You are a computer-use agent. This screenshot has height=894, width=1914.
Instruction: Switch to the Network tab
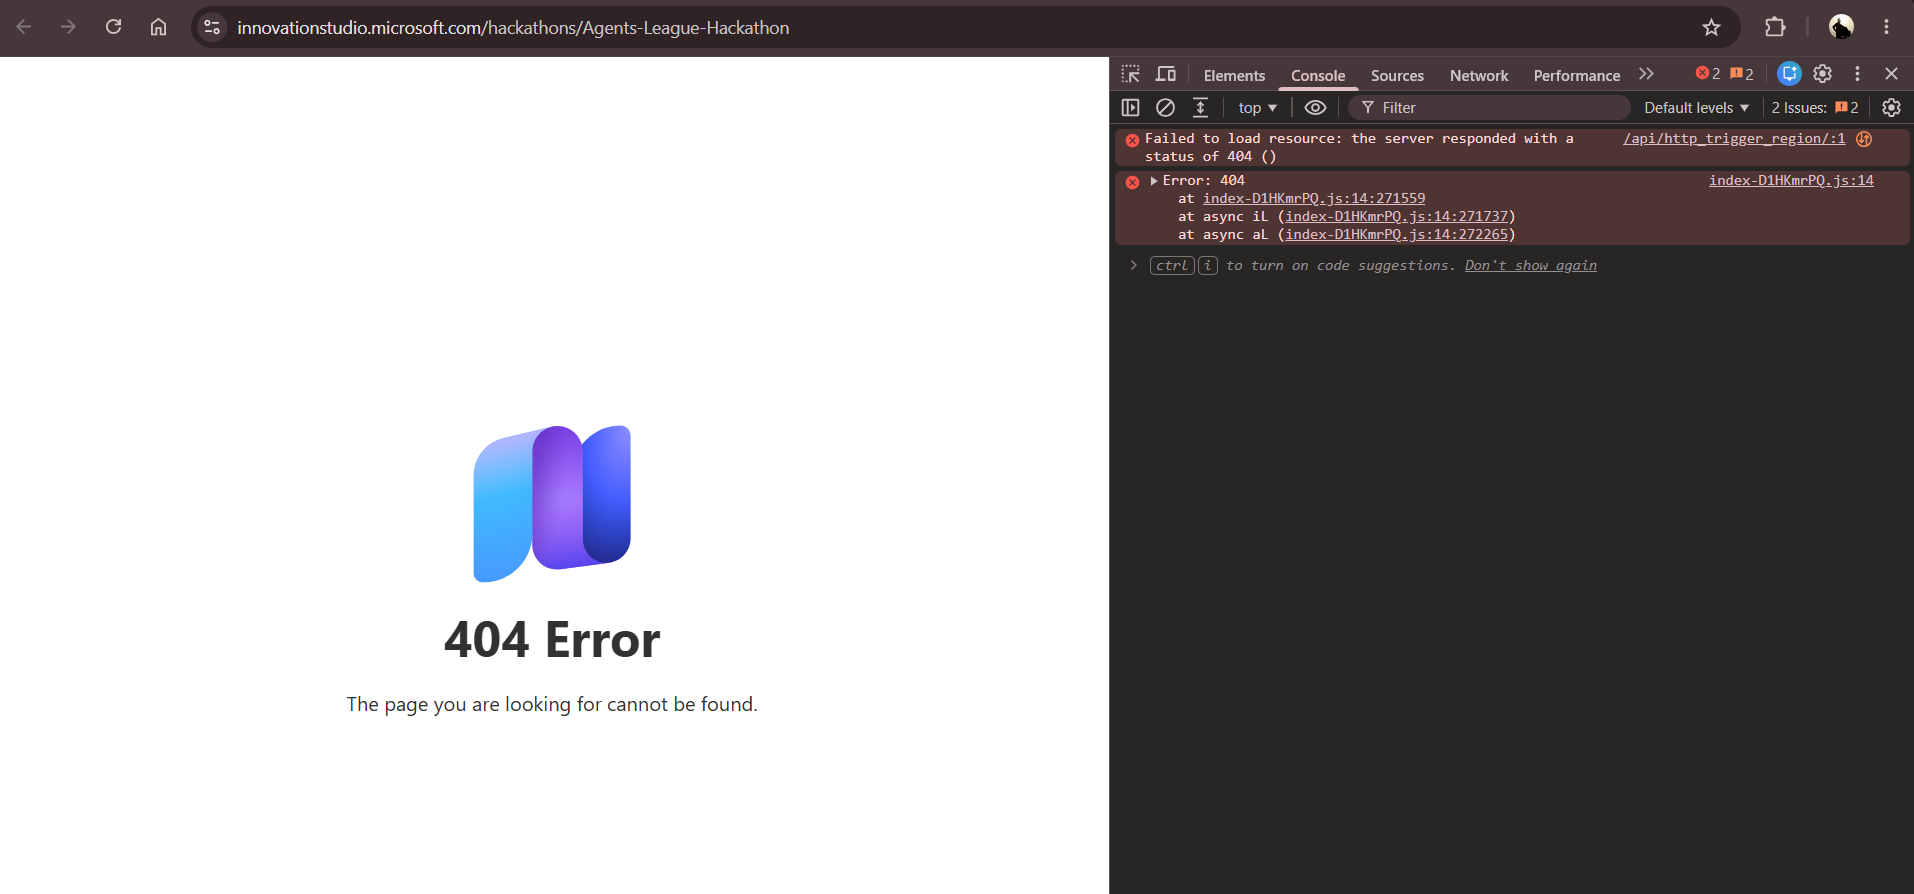pyautogui.click(x=1479, y=75)
